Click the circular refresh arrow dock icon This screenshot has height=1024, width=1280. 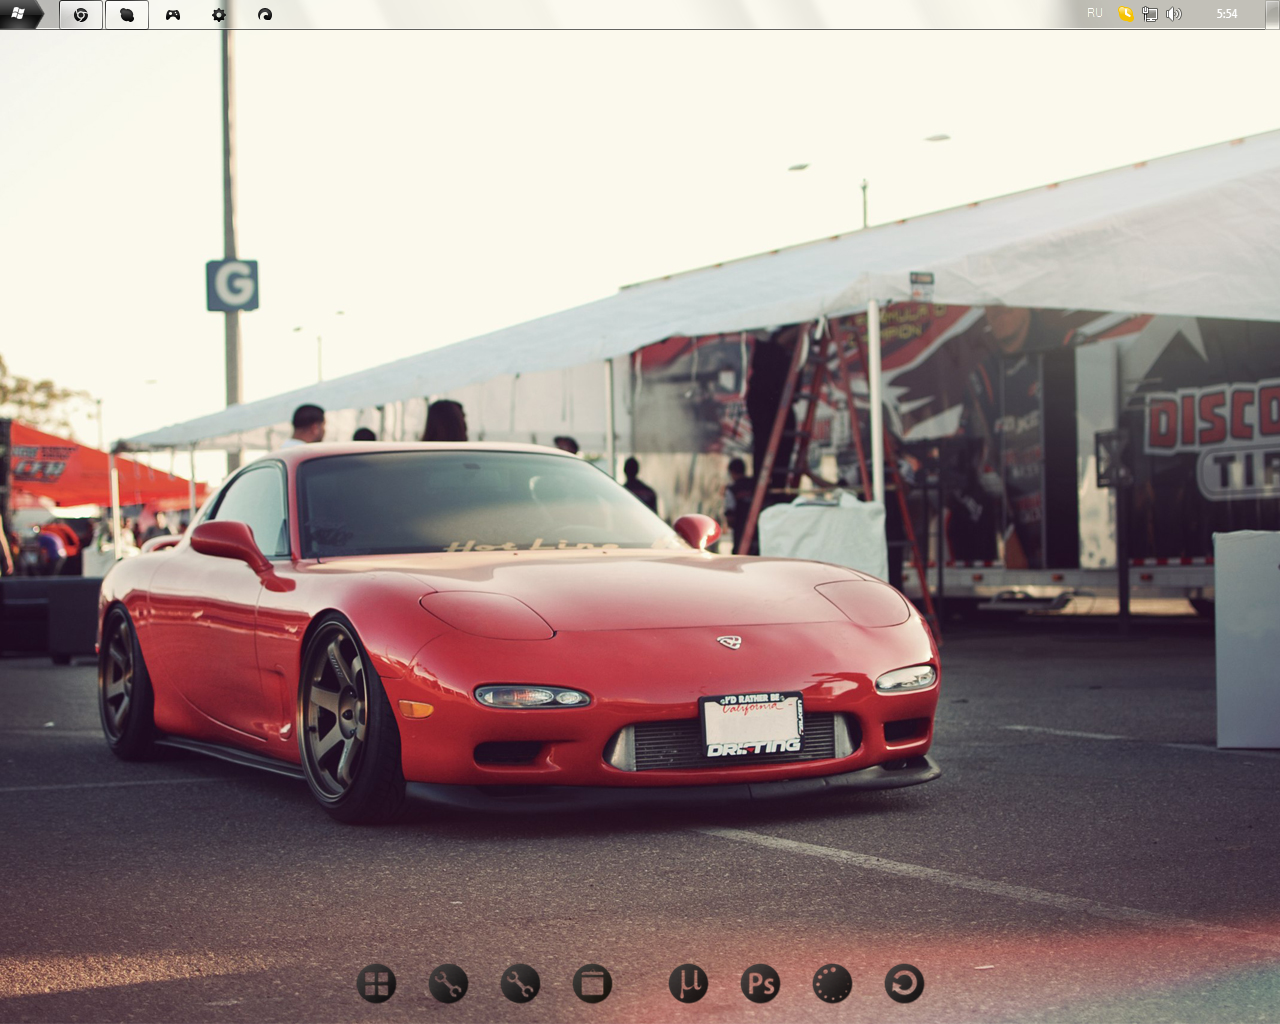[x=904, y=984]
